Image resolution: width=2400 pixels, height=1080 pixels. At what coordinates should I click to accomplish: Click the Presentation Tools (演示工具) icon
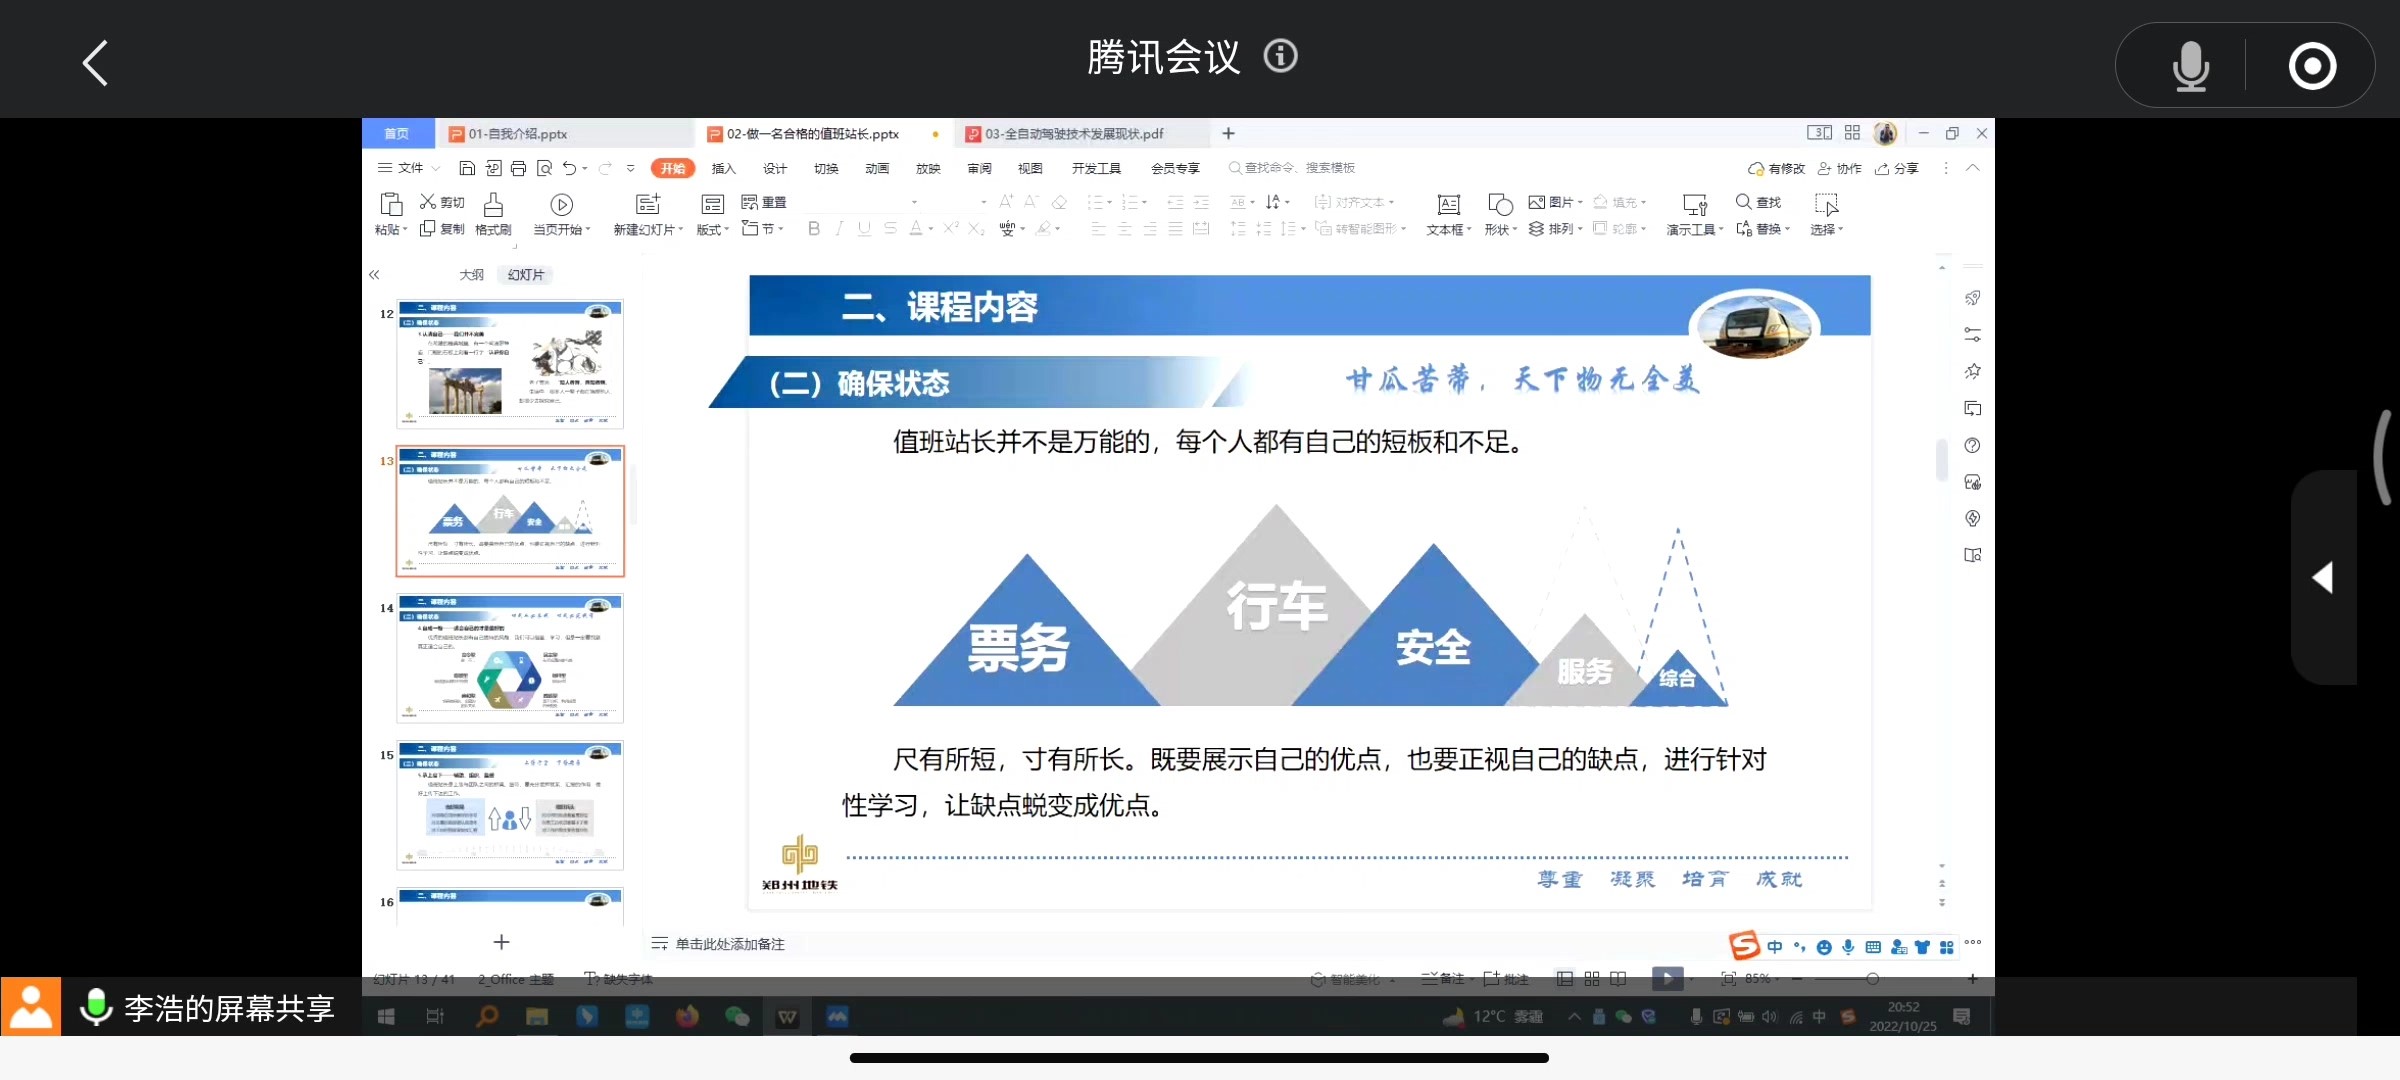tap(1694, 205)
